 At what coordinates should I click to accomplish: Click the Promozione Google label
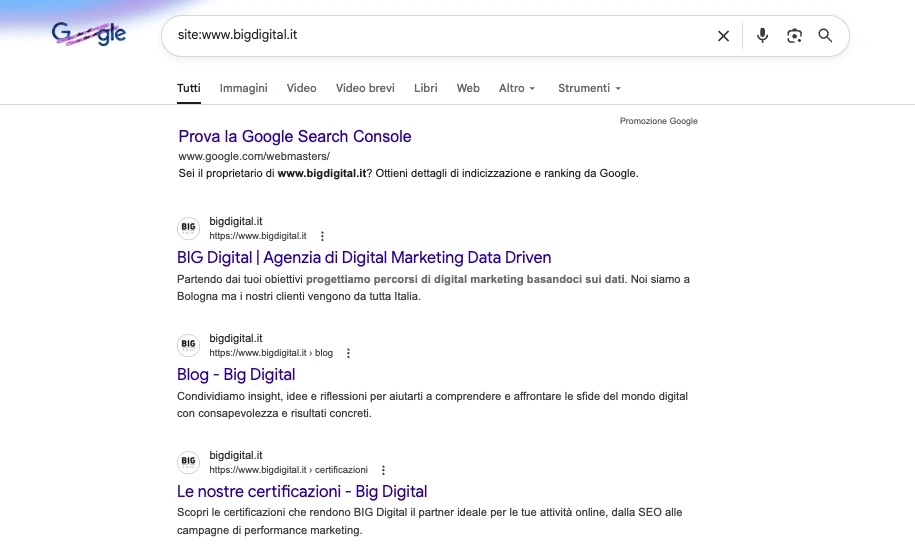(x=658, y=121)
